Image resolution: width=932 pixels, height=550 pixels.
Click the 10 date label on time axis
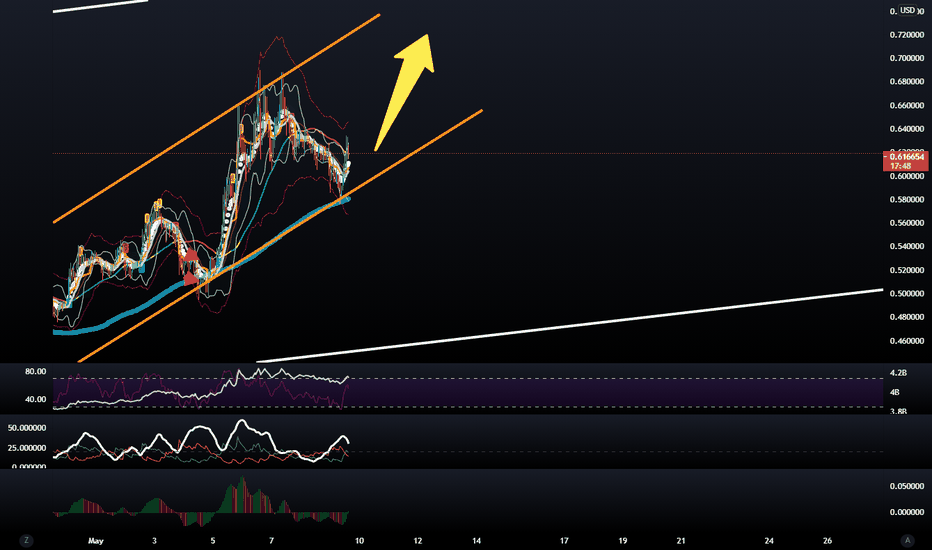[359, 540]
